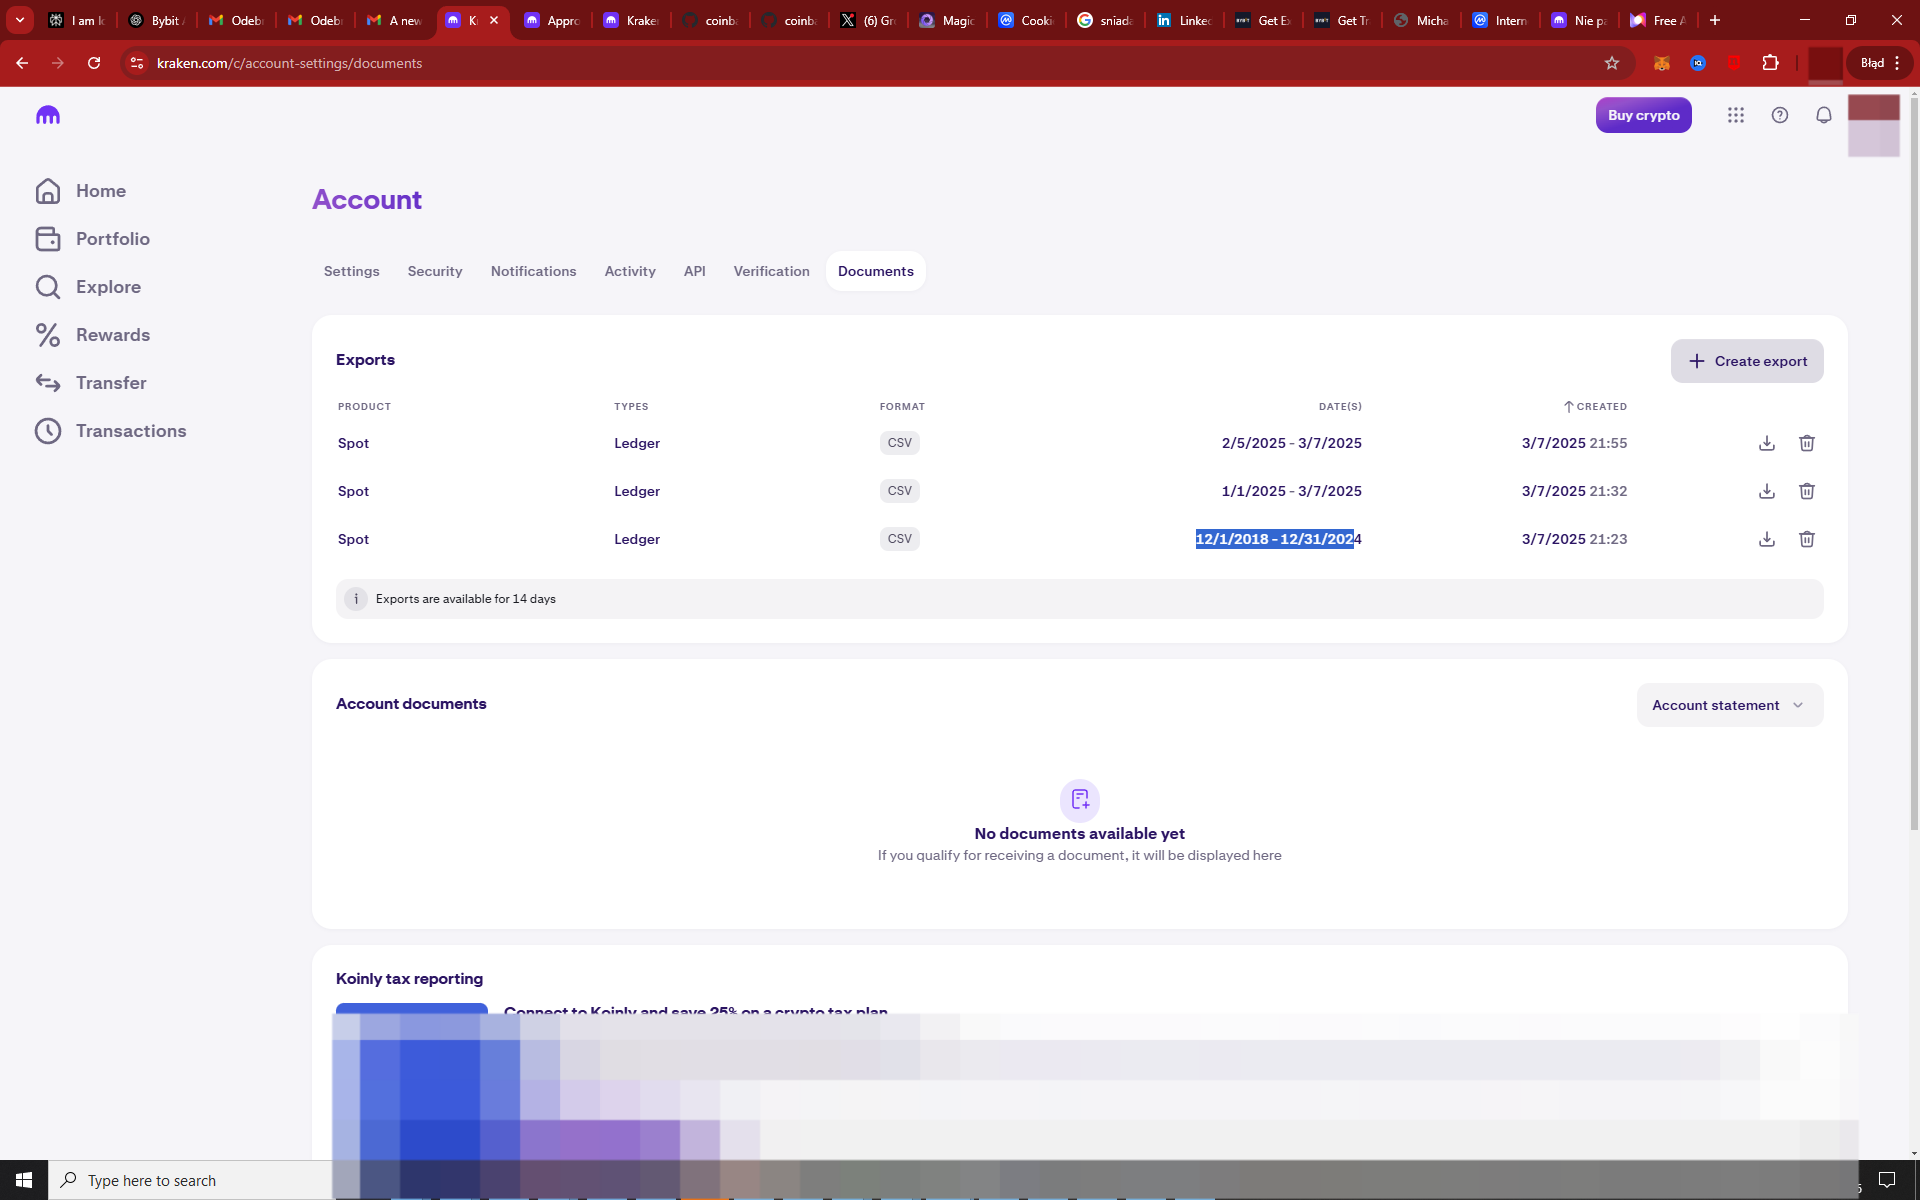Go to Portfolio in the sidebar
The width and height of the screenshot is (1920, 1200).
112,239
